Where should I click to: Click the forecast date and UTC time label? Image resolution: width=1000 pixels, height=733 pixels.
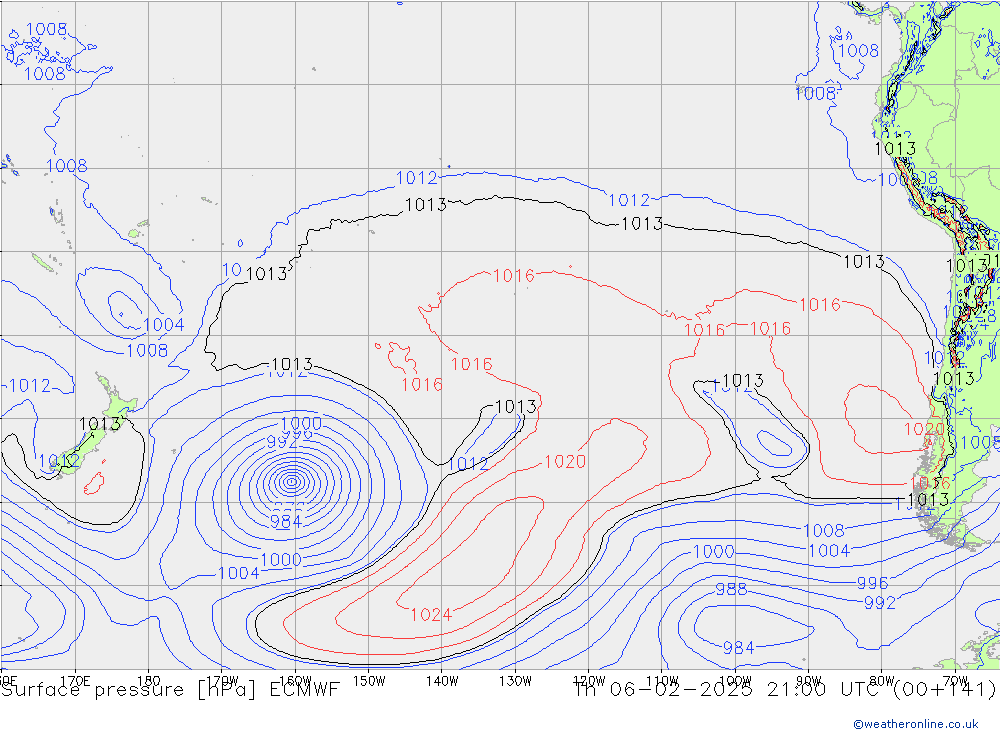(785, 689)
